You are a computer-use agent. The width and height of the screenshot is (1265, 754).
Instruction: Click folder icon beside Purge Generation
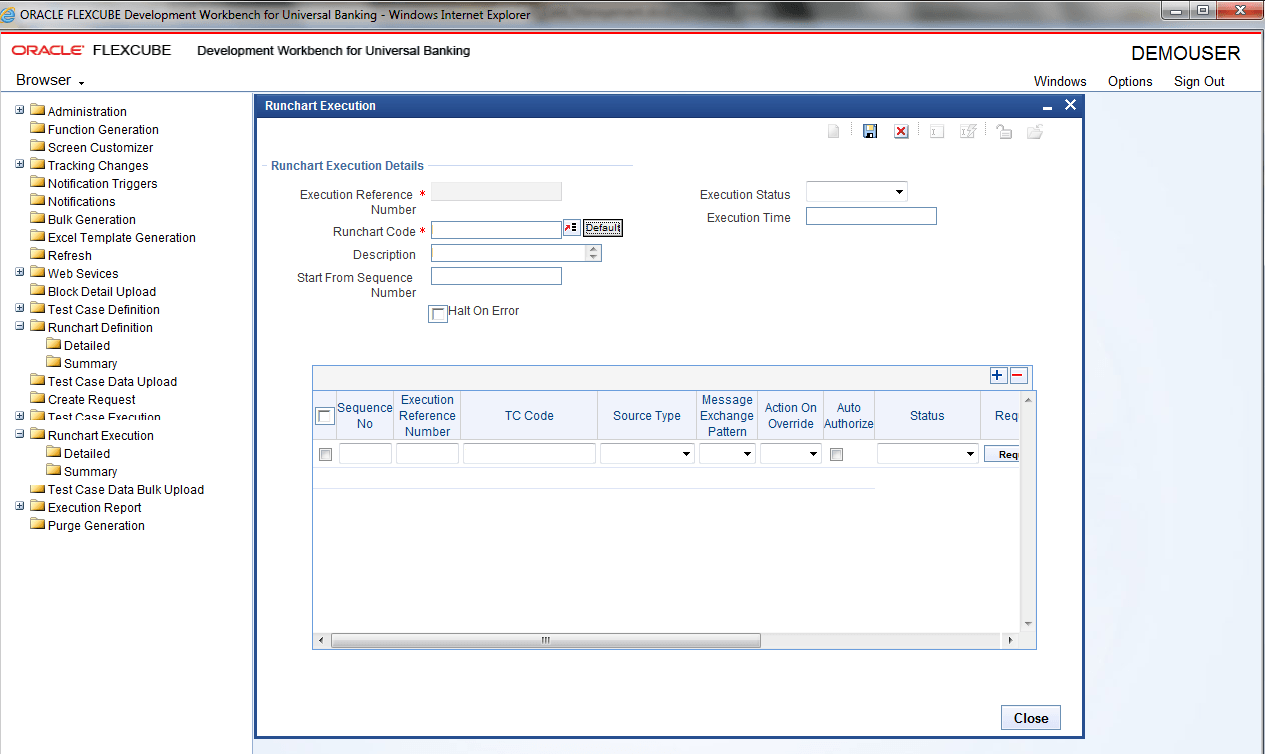[38, 525]
